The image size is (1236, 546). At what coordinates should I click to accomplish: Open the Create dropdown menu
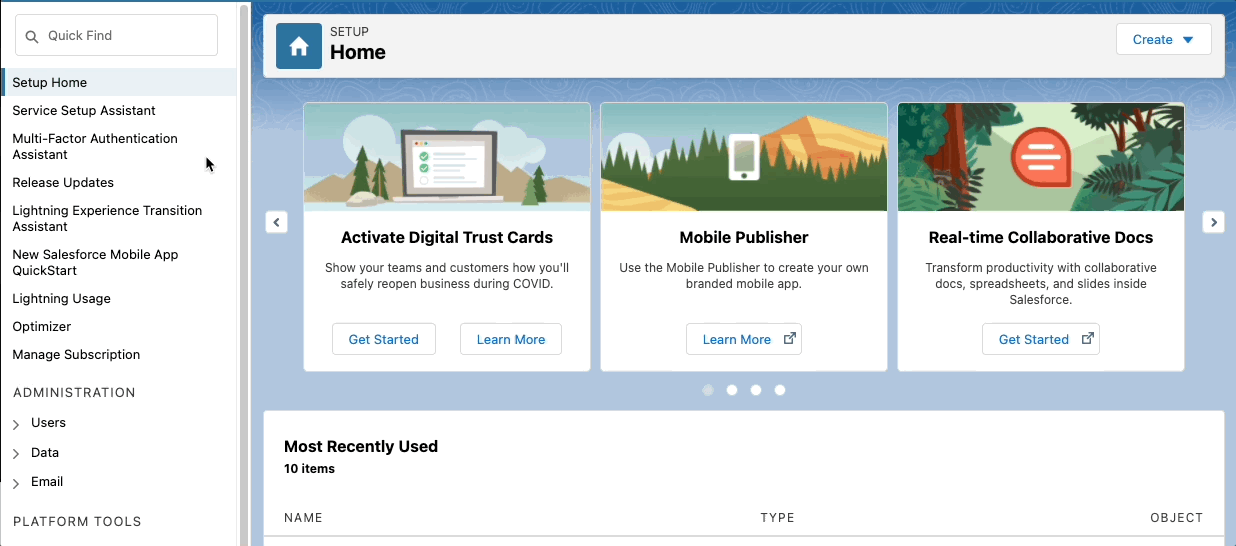tap(1163, 40)
